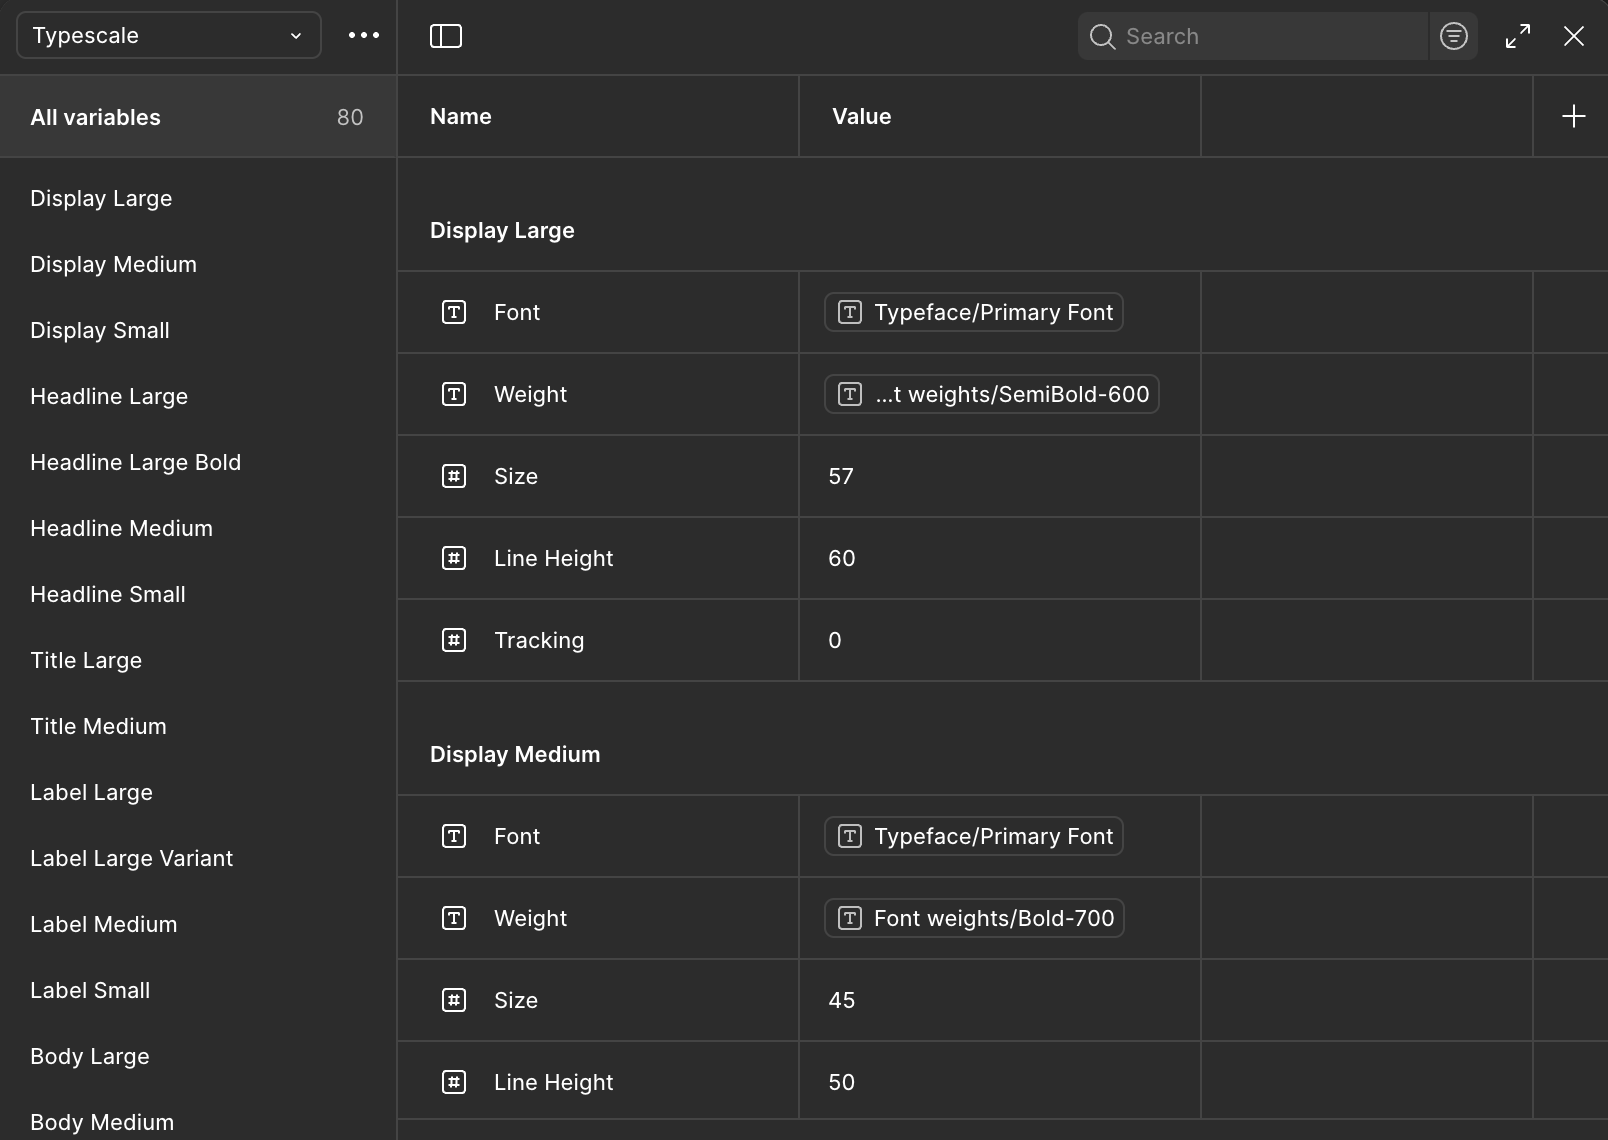Click number type icon beside Display Large Size

[454, 476]
